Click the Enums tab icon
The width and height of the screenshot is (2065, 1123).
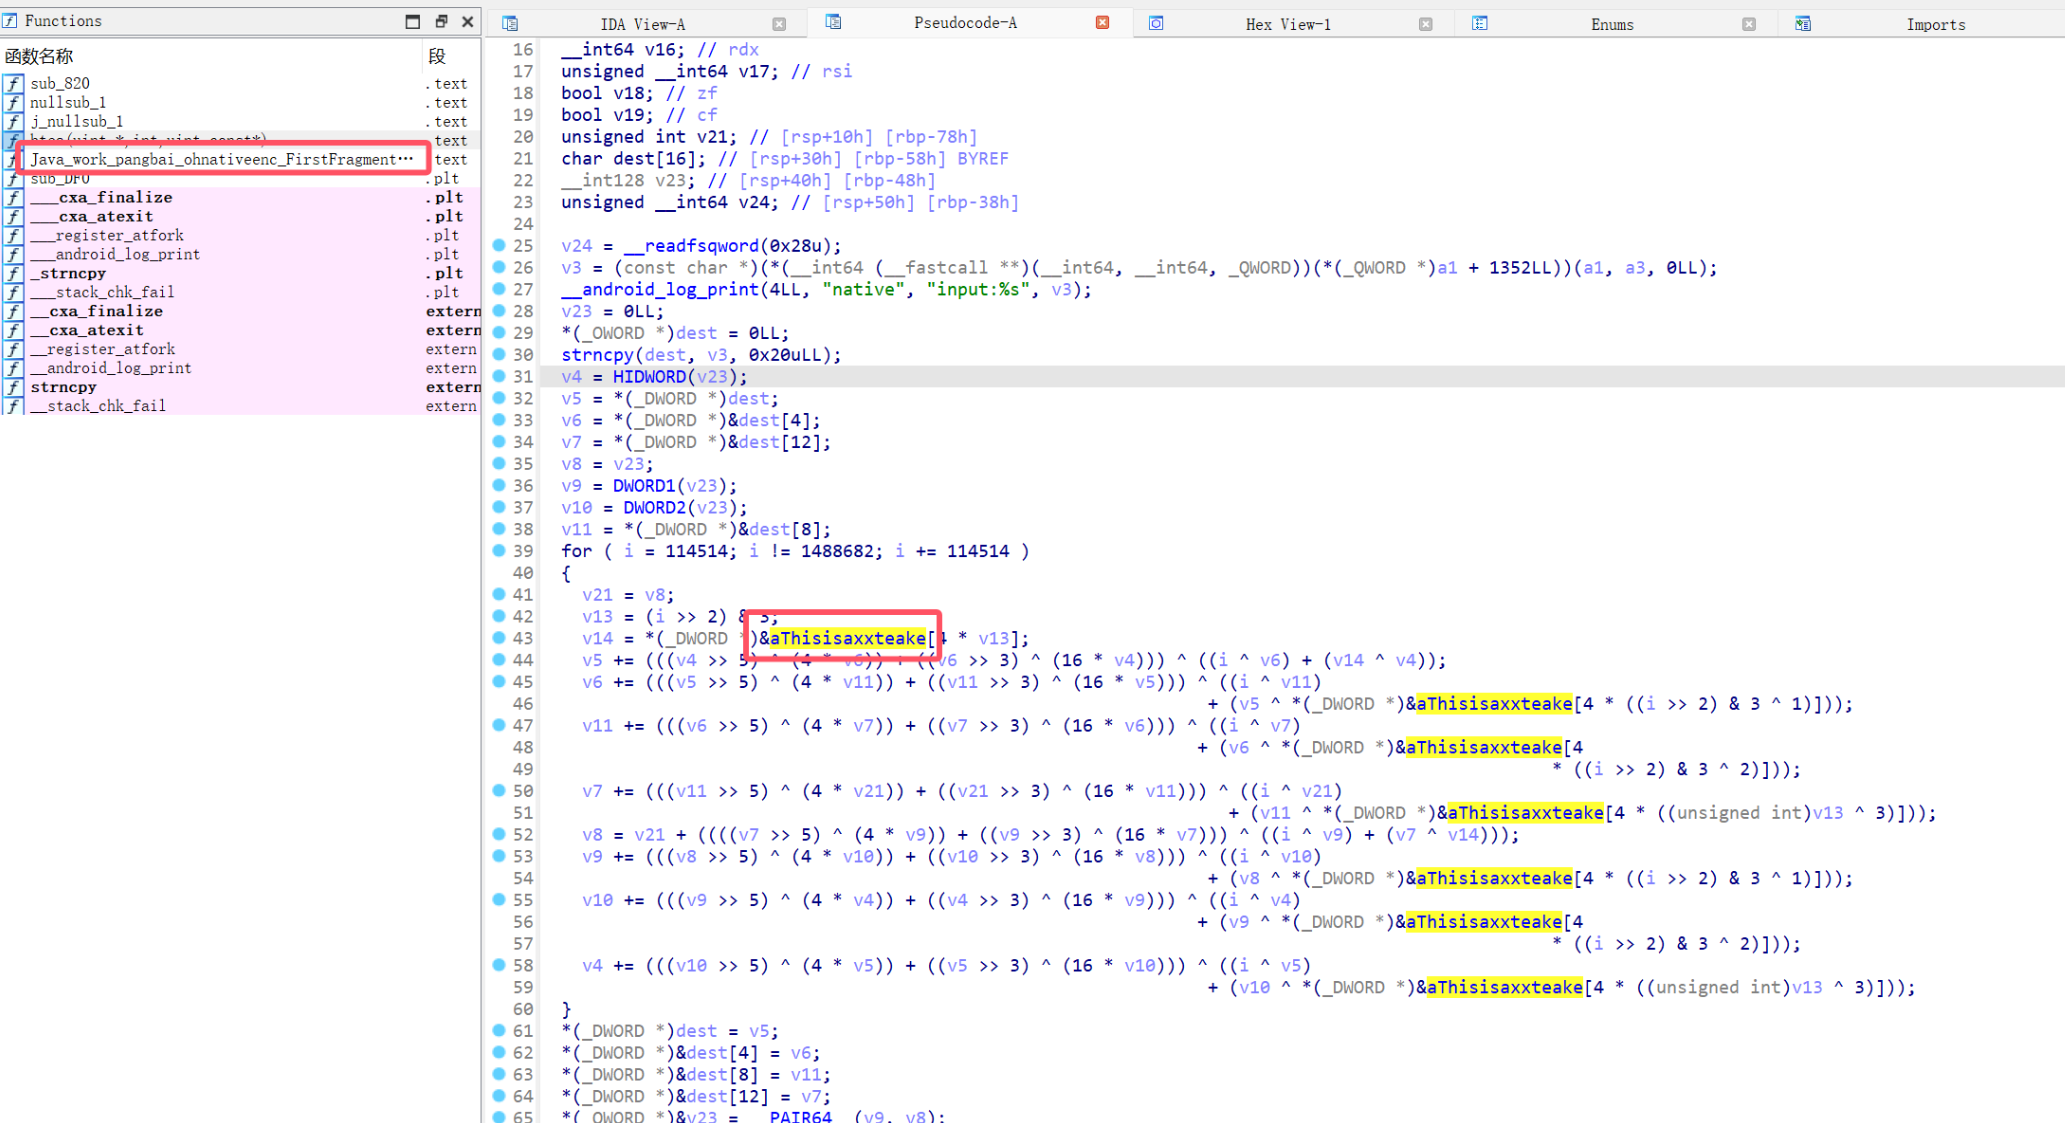pos(1480,23)
